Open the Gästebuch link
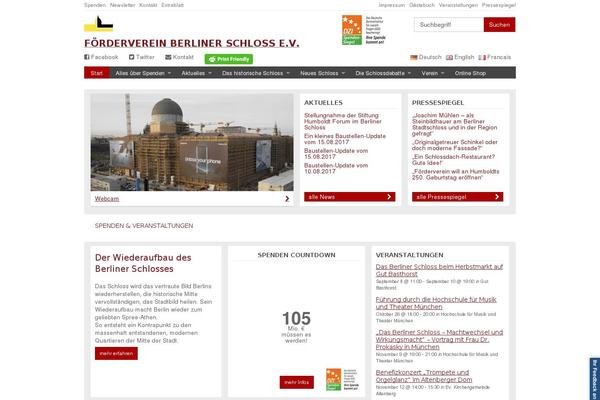Viewport: 600px width, 400px height. tap(422, 5)
